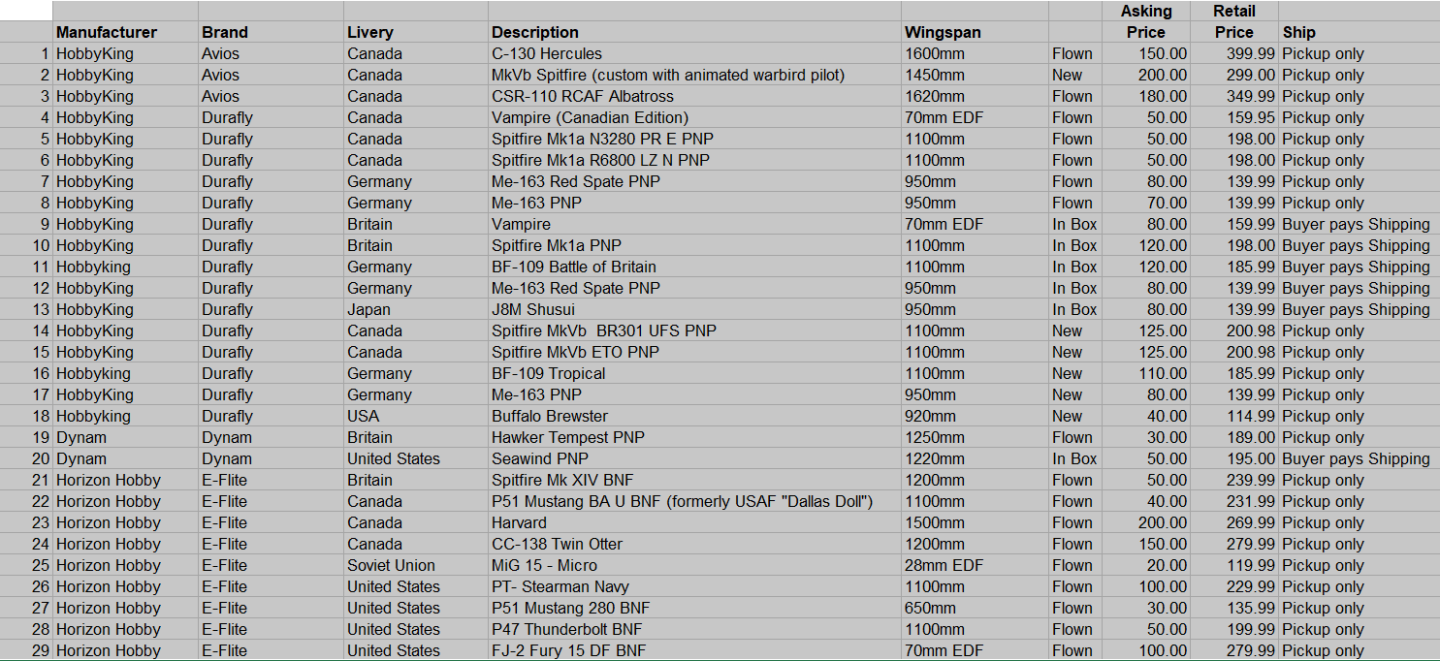The width and height of the screenshot is (1440, 661).
Task: Select the Livery header cell
Action: pyautogui.click(x=416, y=32)
